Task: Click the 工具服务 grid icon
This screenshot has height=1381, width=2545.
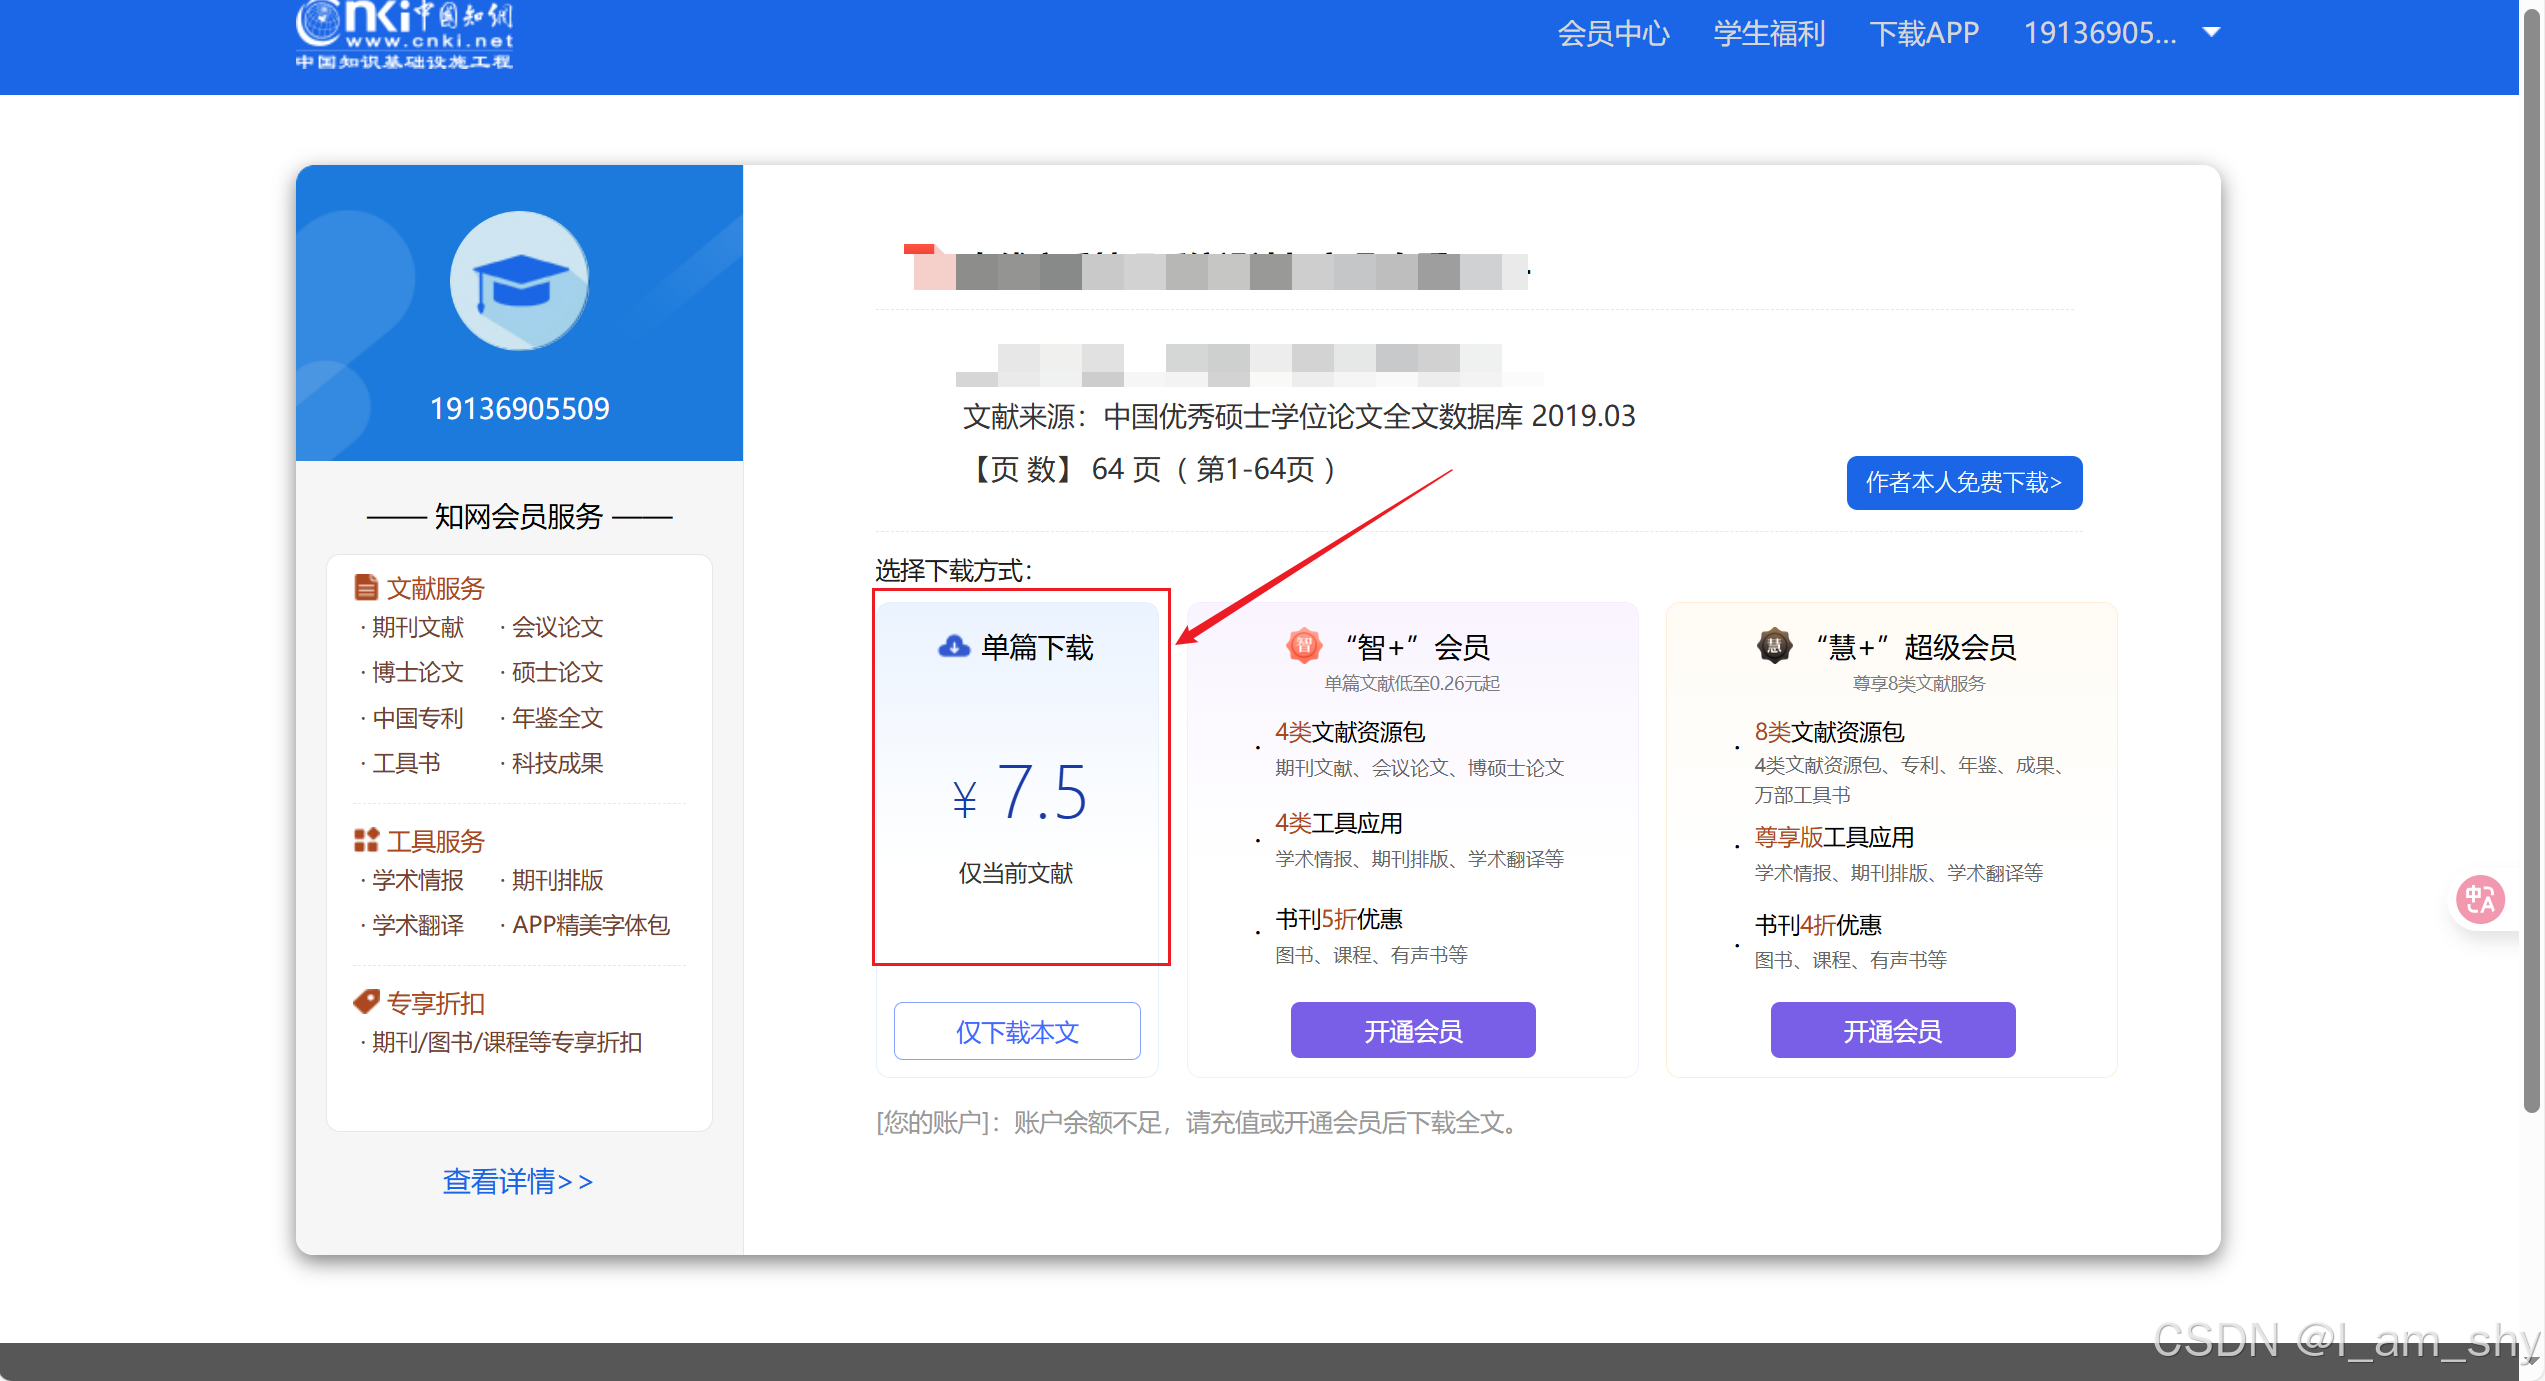Action: coord(366,841)
